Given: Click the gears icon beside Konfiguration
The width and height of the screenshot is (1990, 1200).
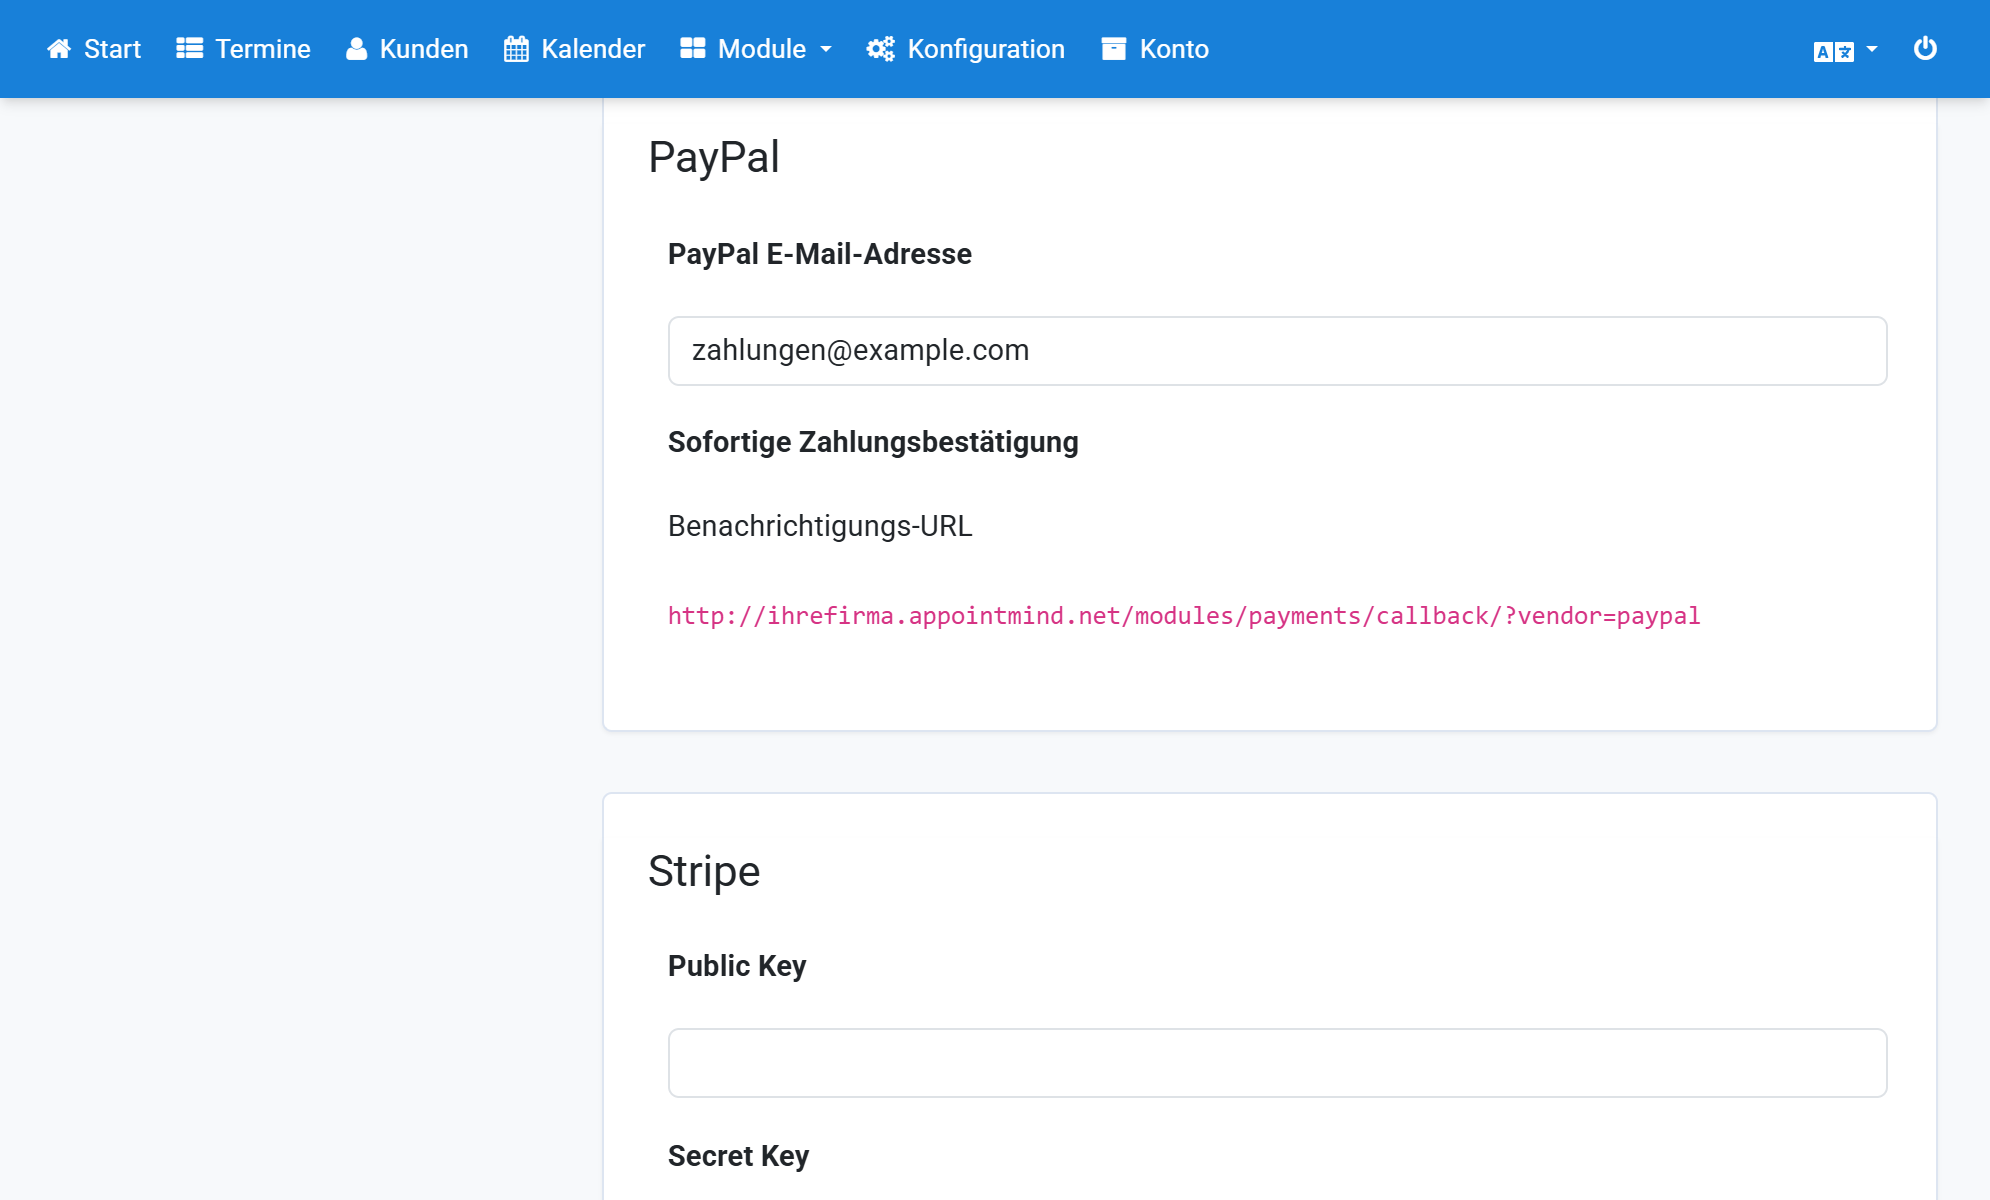Looking at the screenshot, I should point(880,49).
